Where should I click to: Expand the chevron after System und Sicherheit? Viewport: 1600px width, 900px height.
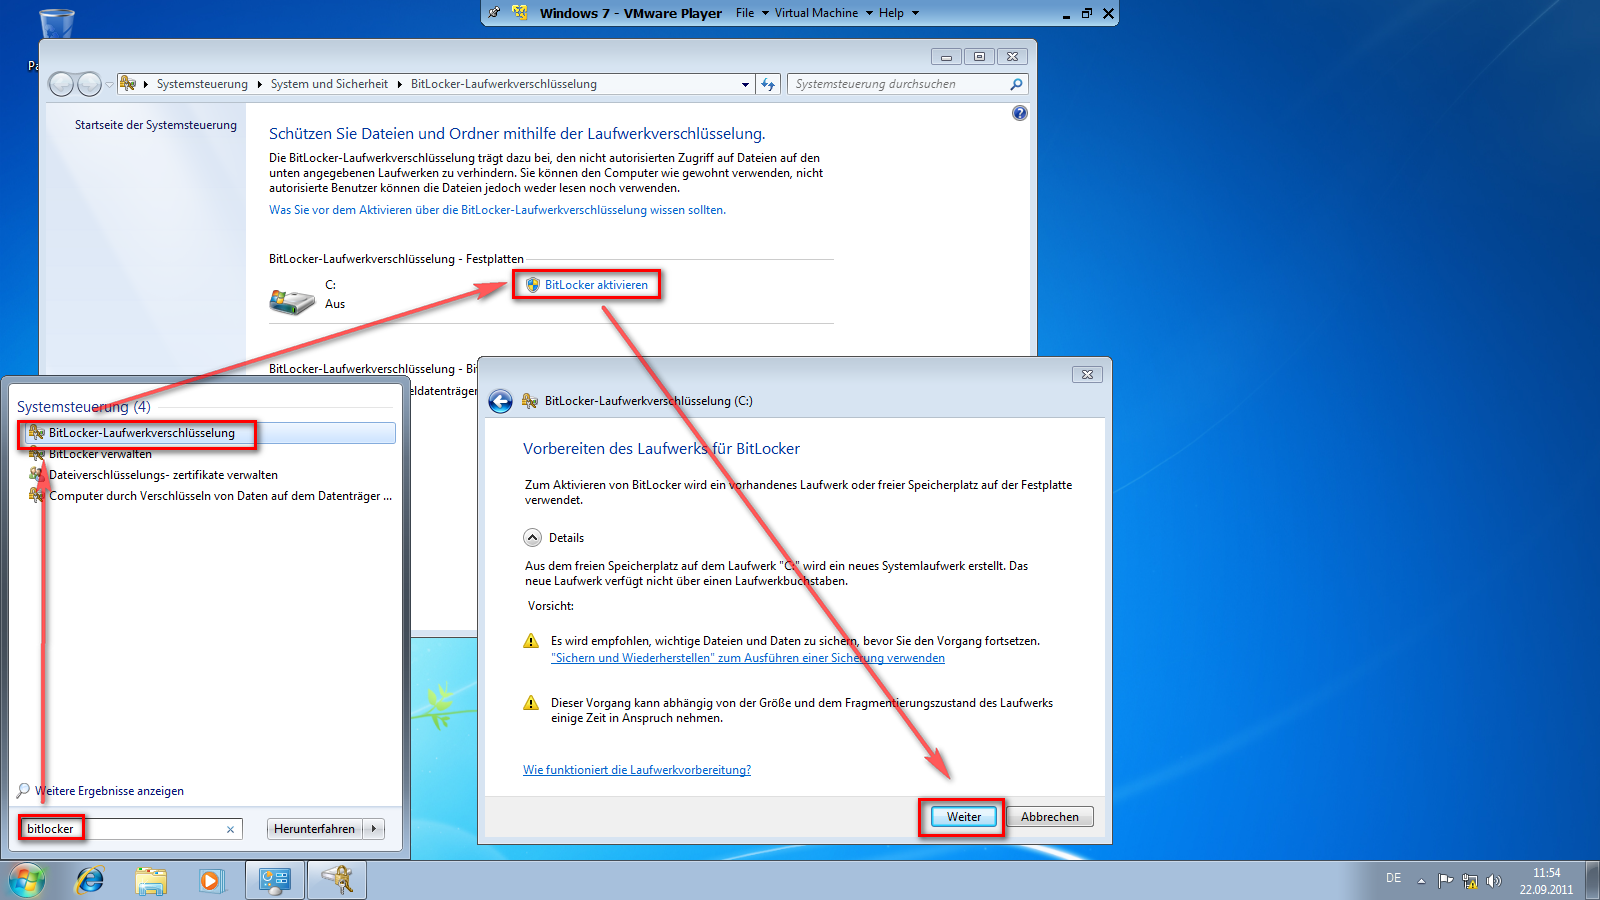pos(400,84)
